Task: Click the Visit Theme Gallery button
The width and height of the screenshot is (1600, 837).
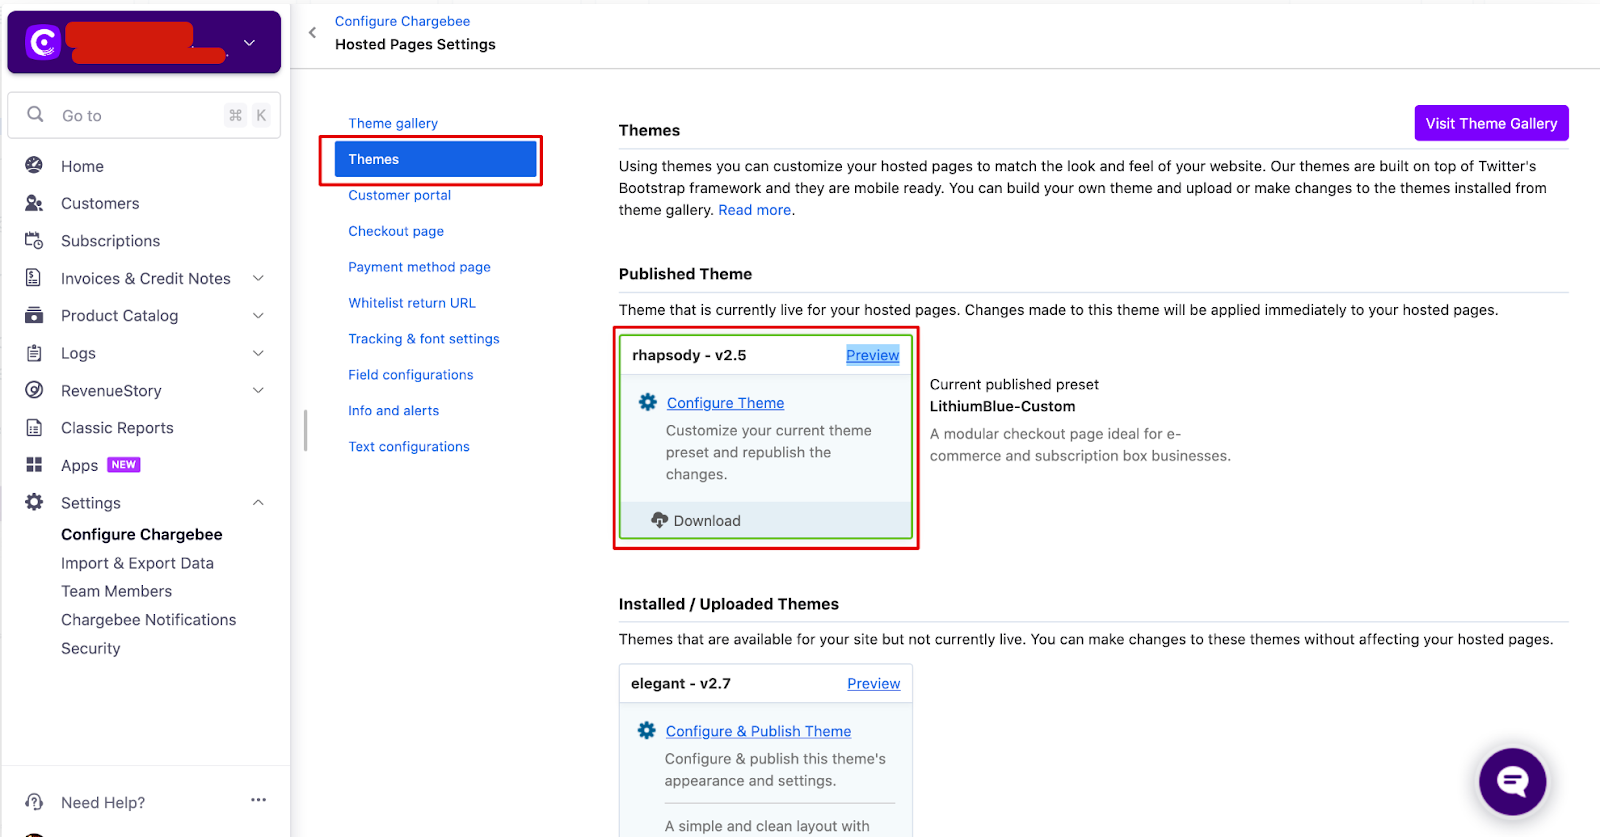Action: (1491, 123)
